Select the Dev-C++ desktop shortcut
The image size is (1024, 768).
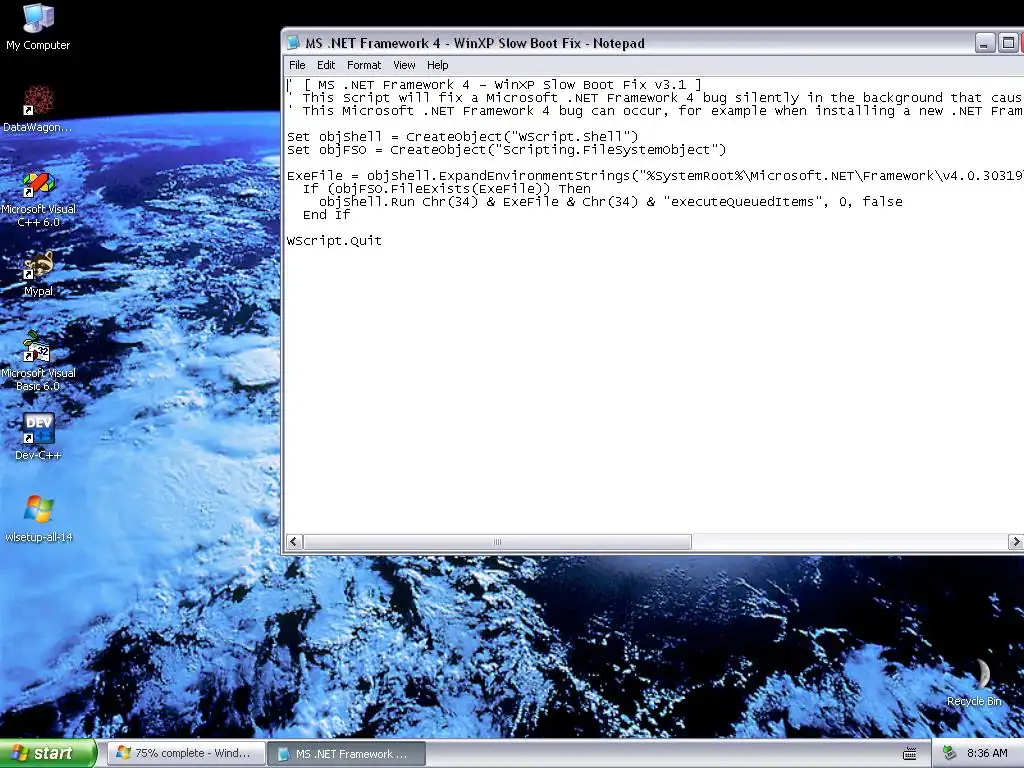pos(38,436)
